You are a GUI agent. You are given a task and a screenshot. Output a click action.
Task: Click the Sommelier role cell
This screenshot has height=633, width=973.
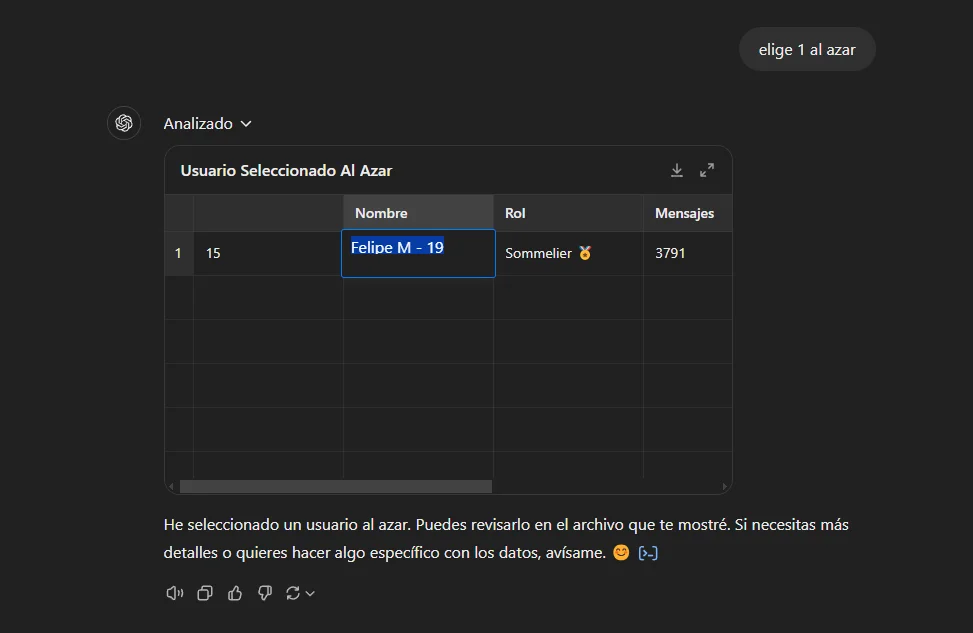[568, 253]
